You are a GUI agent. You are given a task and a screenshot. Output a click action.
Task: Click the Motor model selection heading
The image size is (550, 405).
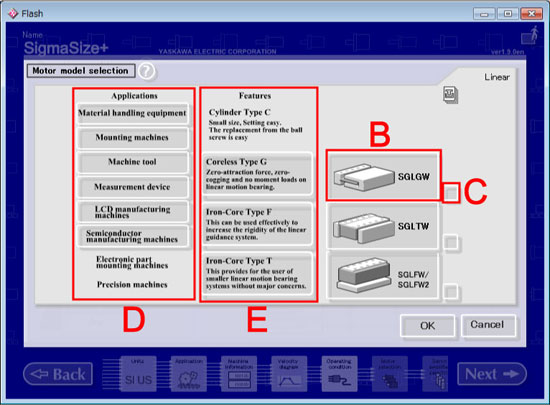coord(81,71)
